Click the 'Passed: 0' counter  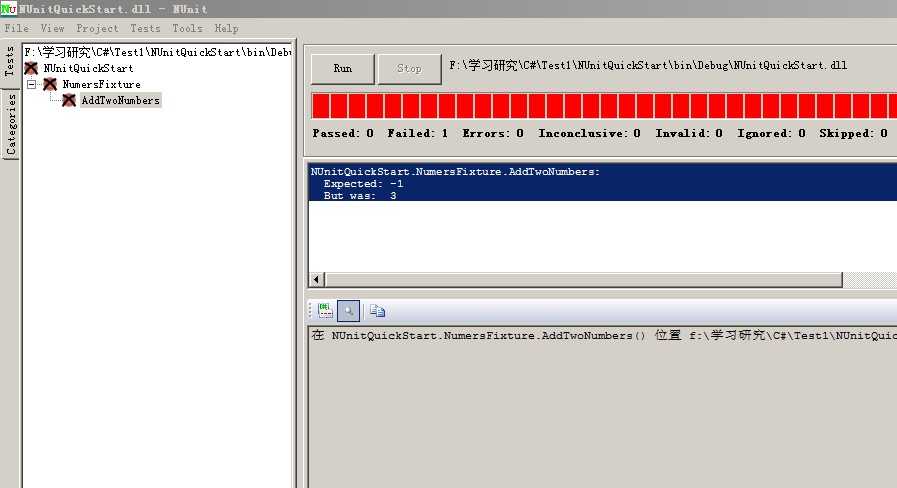pyautogui.click(x=343, y=133)
